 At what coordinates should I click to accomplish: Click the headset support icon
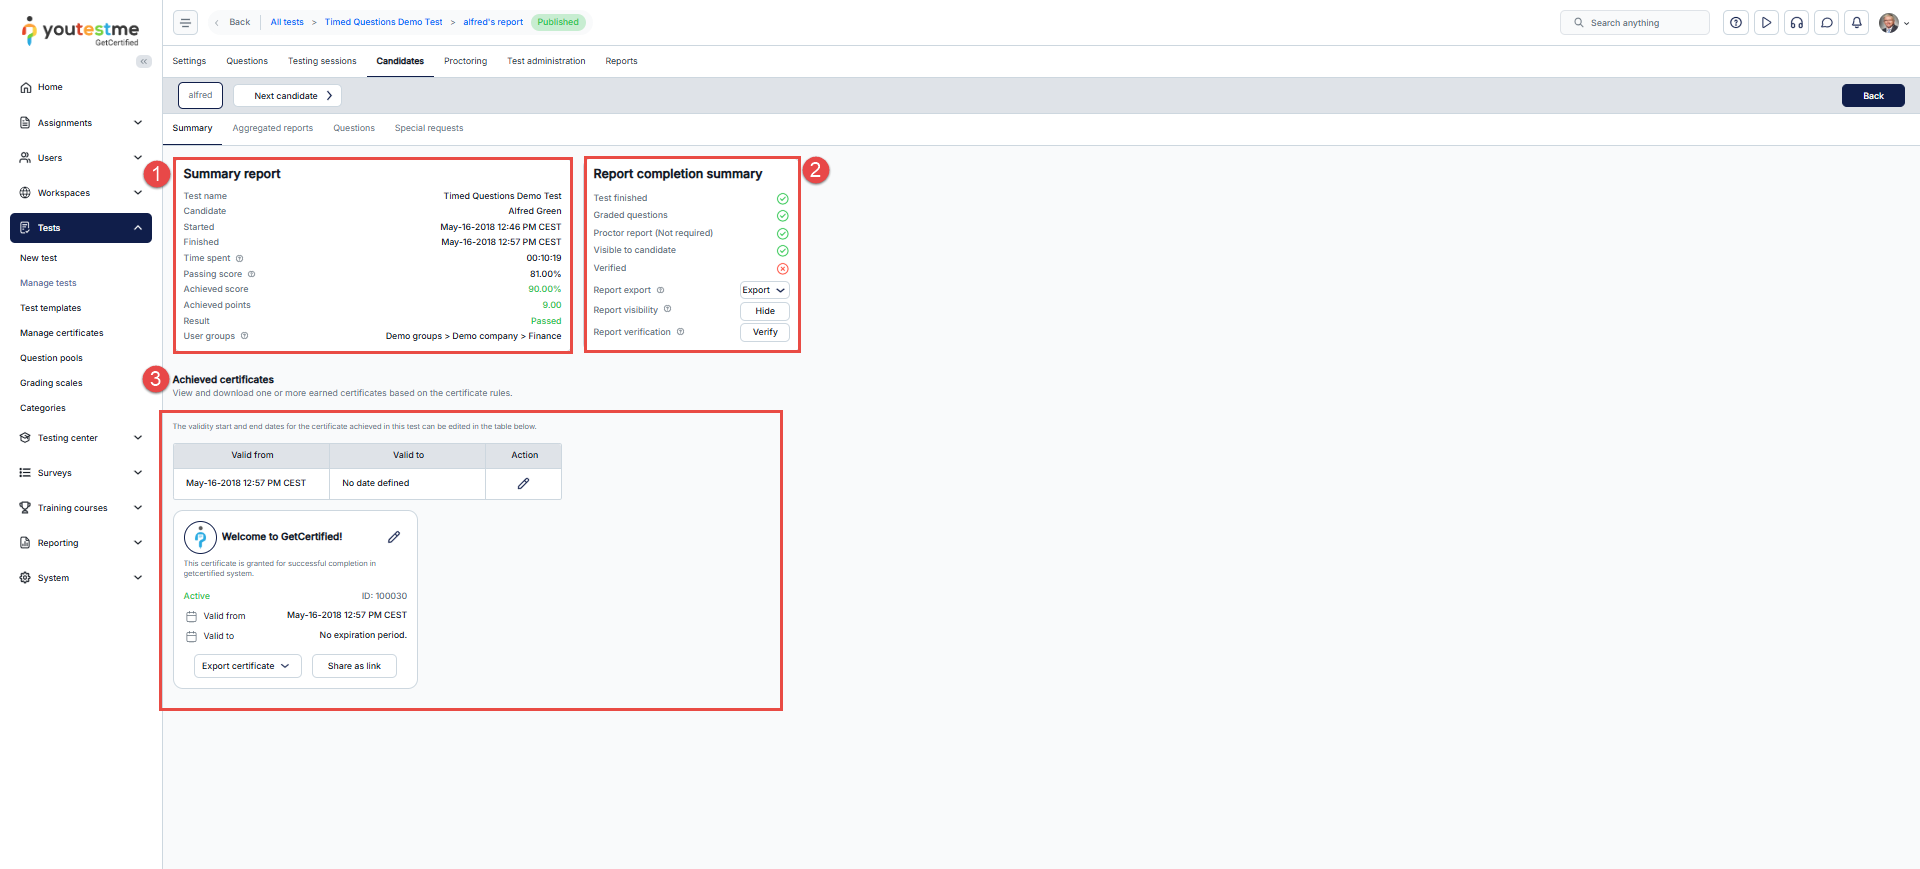tap(1796, 23)
